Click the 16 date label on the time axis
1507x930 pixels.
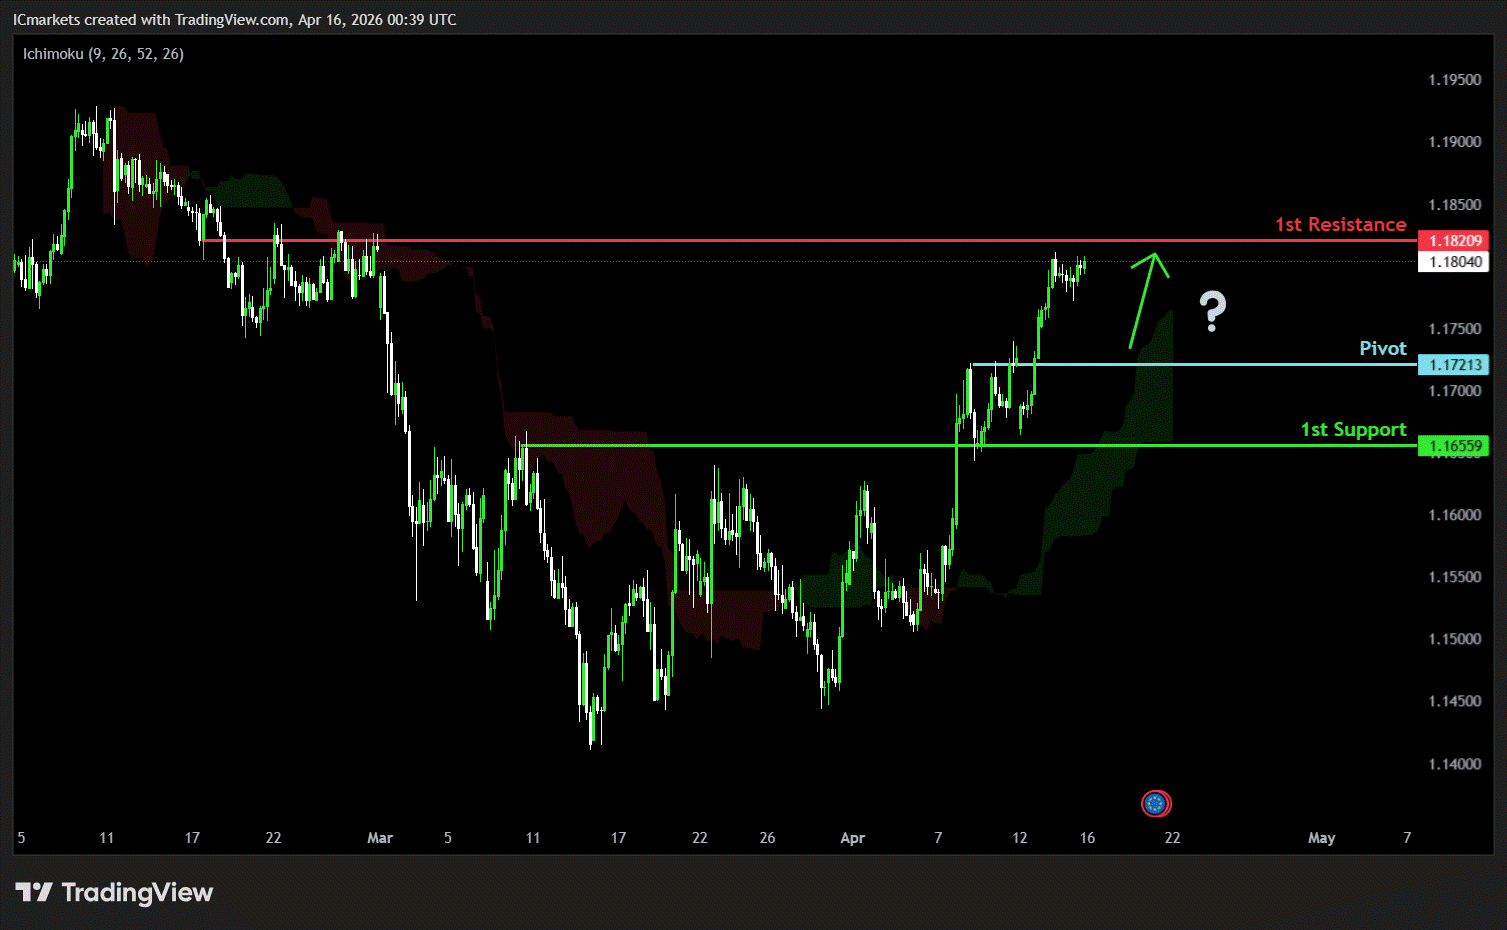(1087, 838)
